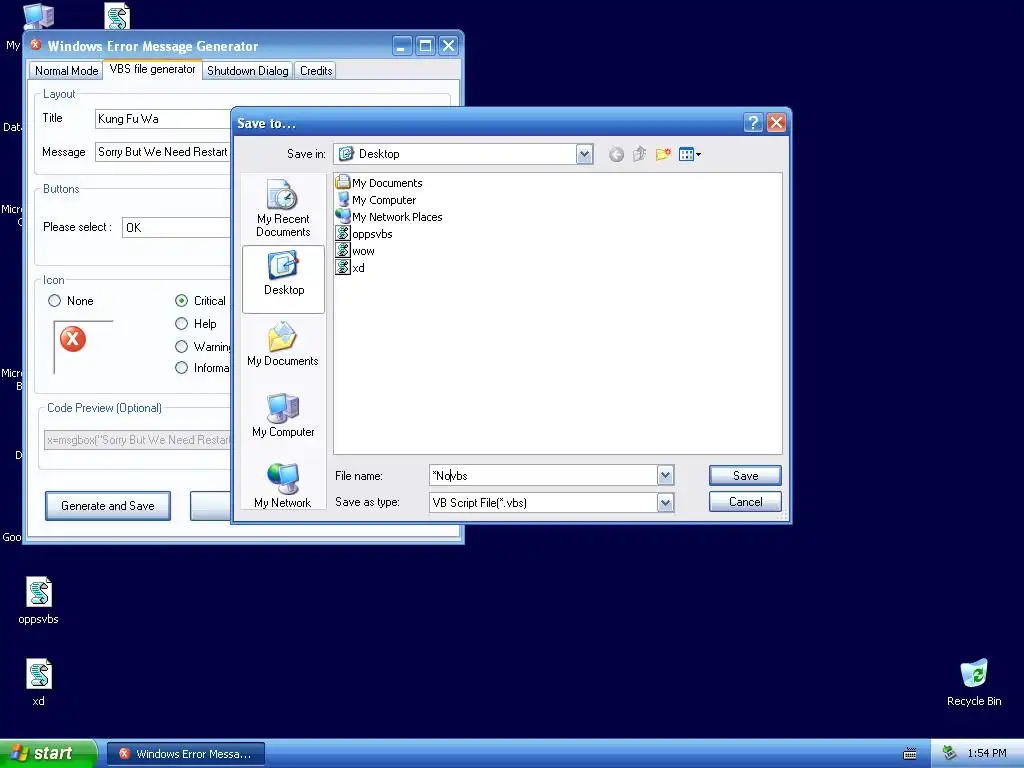Open My Computer in places bar
The height and width of the screenshot is (768, 1024).
(x=283, y=415)
